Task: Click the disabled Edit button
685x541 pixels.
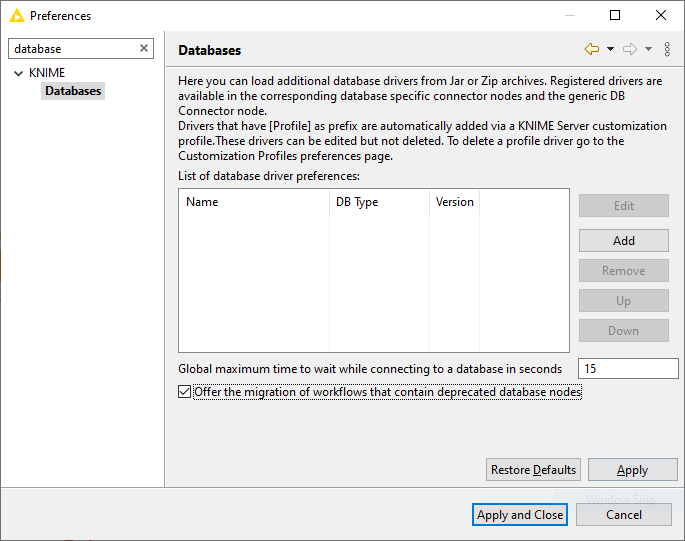Action: click(623, 205)
